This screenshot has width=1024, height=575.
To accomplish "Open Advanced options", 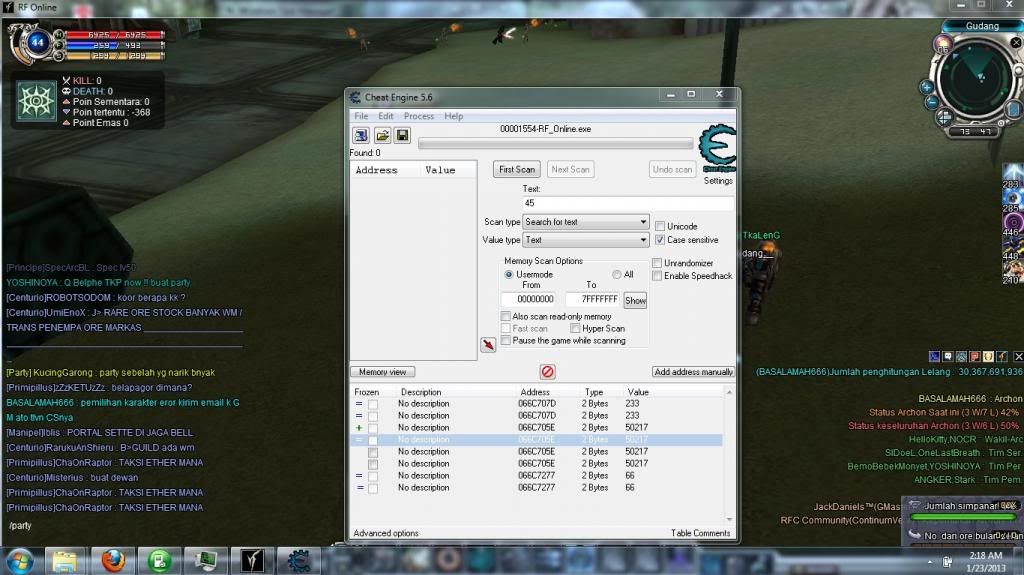I will tap(386, 533).
